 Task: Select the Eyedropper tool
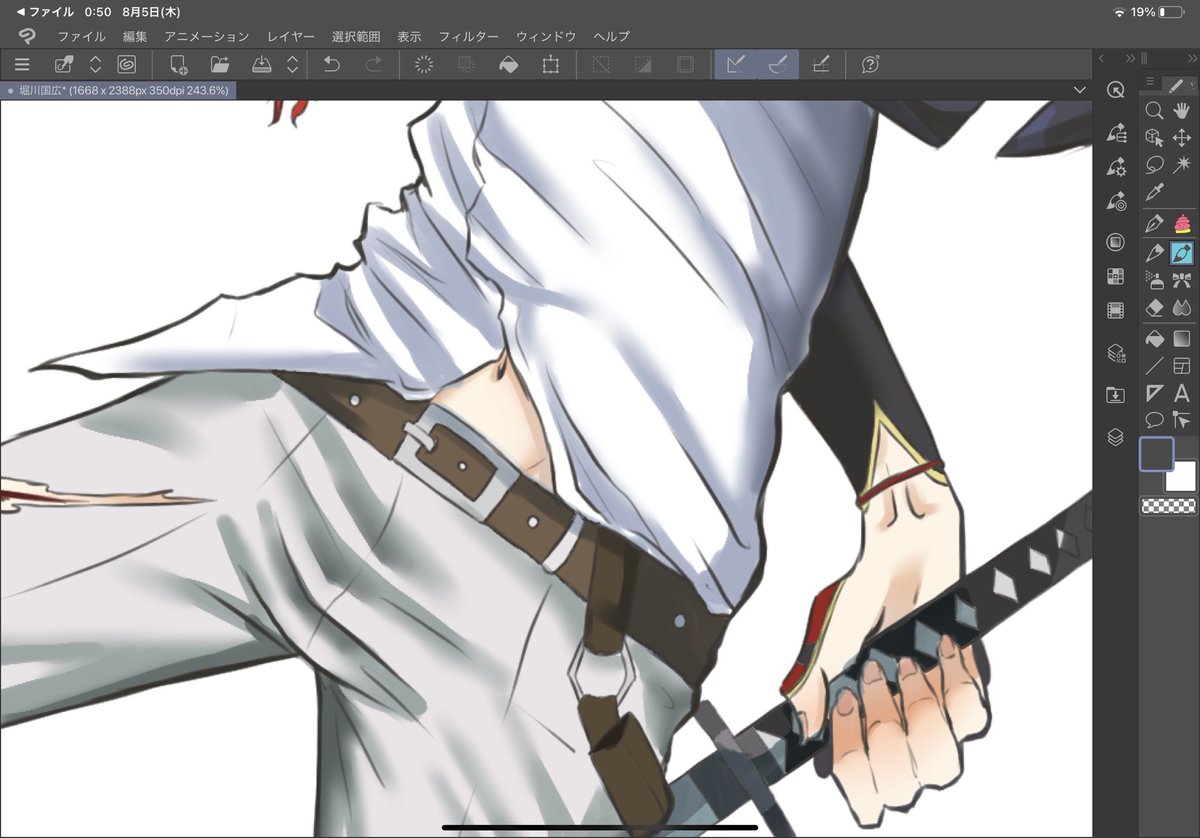coord(1154,192)
